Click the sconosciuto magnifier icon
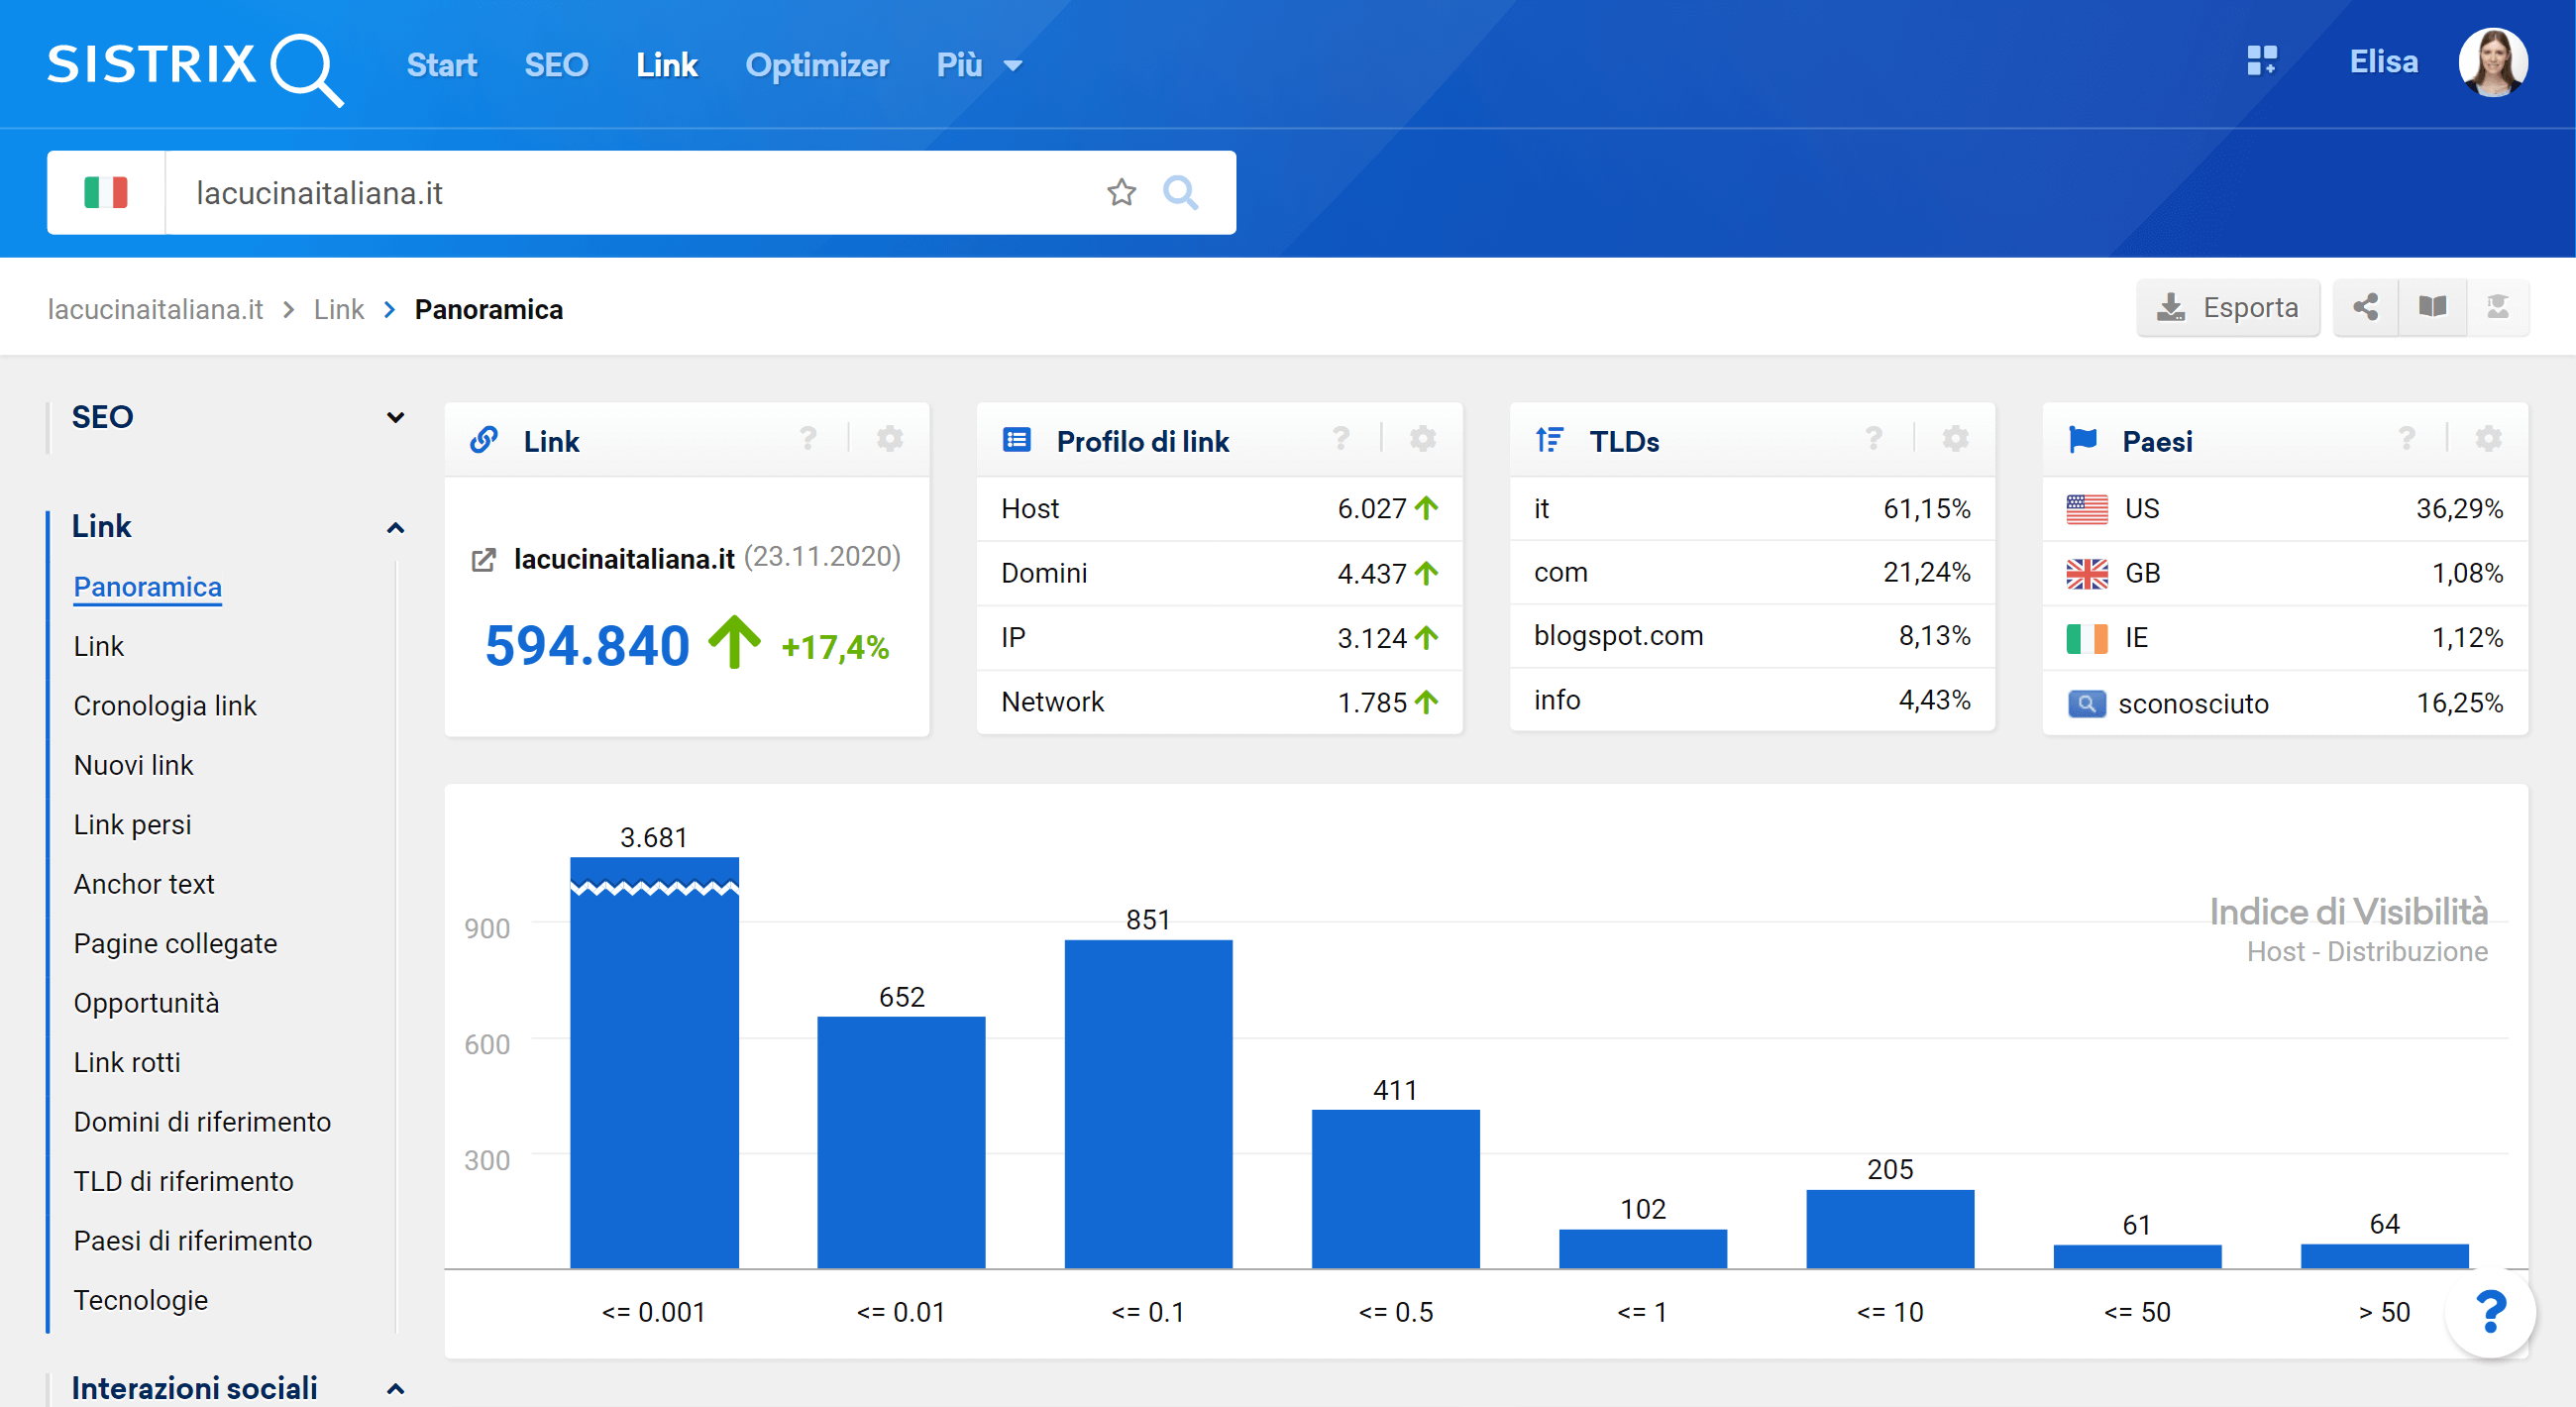The width and height of the screenshot is (2576, 1407). coord(2086,704)
